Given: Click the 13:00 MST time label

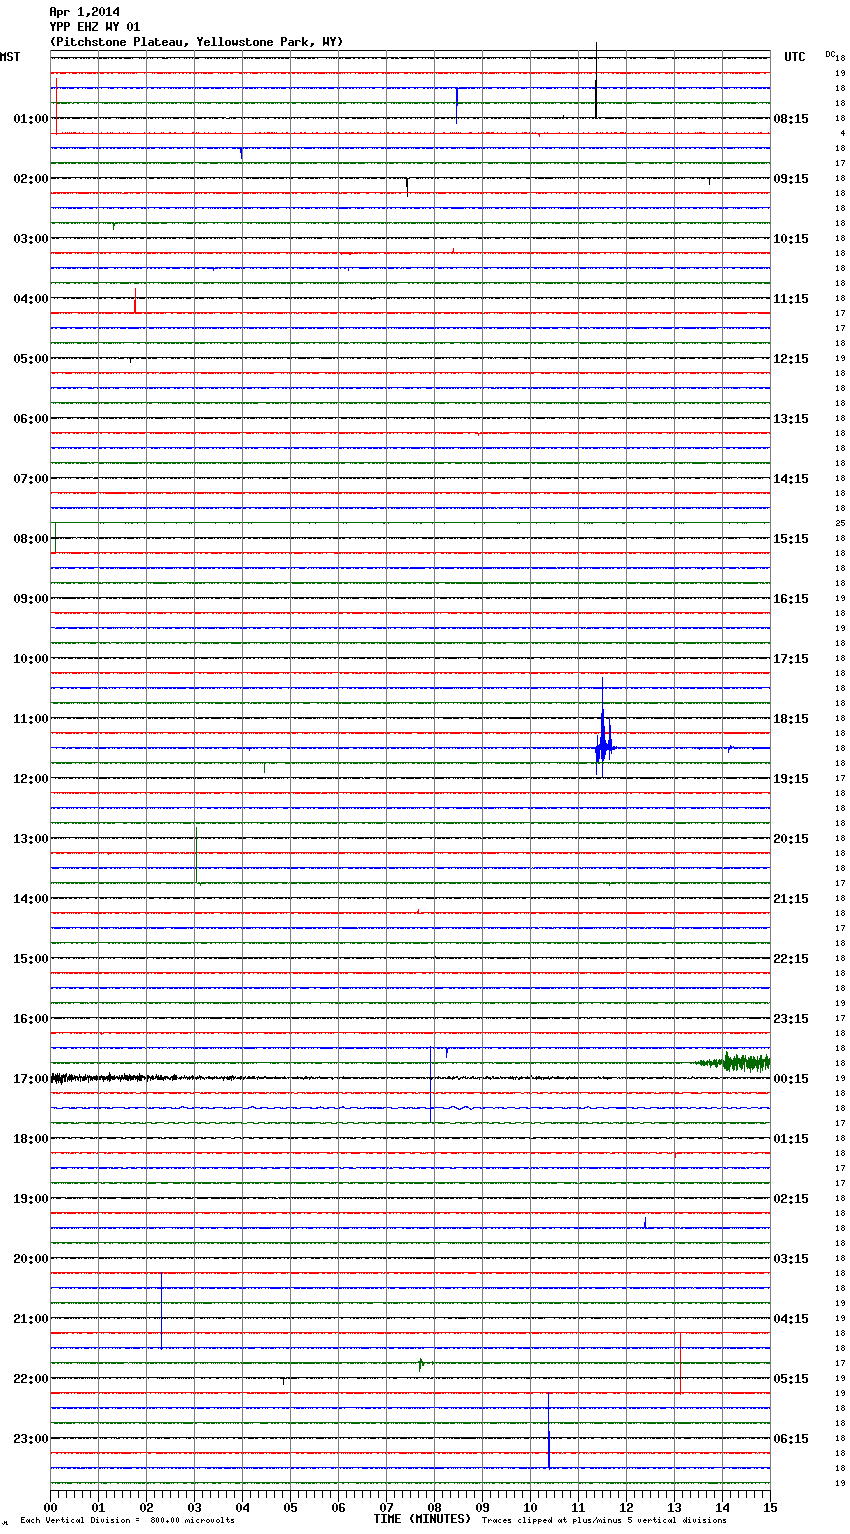Looking at the screenshot, I should point(31,838).
